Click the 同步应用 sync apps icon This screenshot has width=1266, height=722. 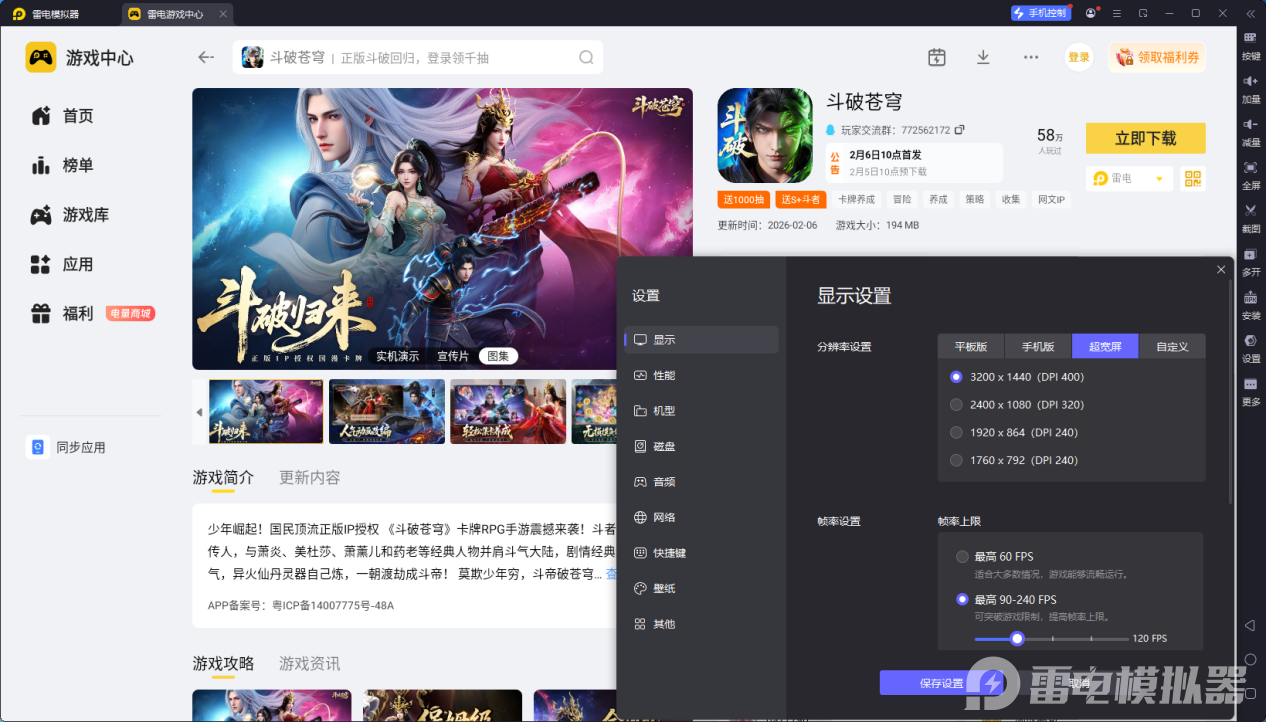click(x=37, y=447)
